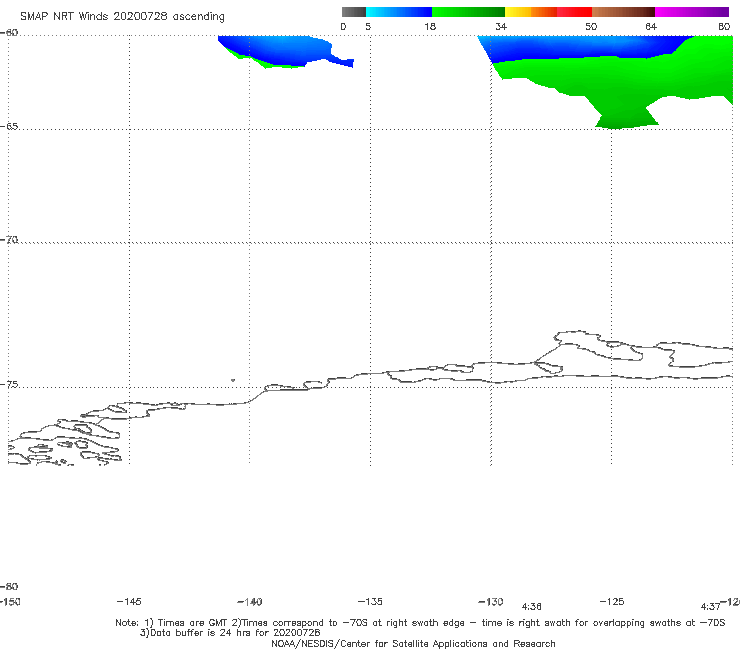This screenshot has width=740, height=650.
Task: Click the '-145' longitude axis label
Action: (129, 601)
